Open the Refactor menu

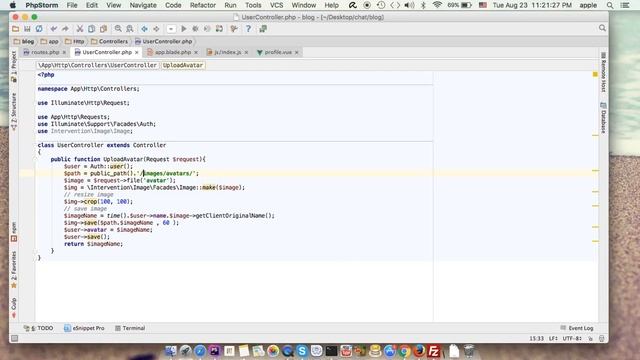pyautogui.click(x=202, y=5)
